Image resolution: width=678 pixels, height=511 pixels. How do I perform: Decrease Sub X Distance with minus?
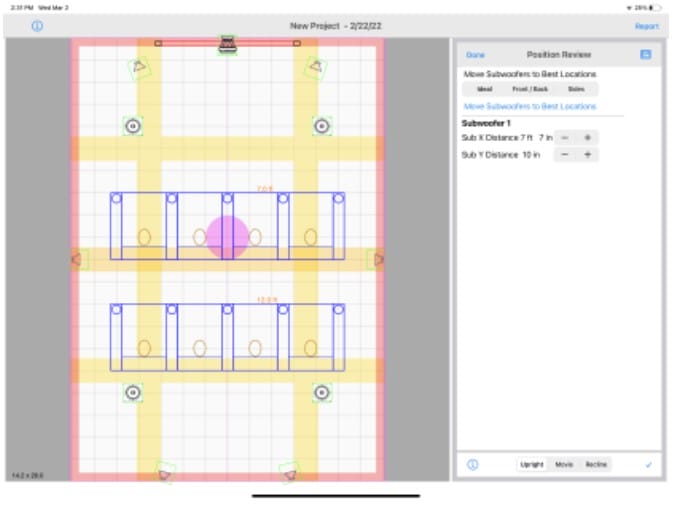(x=565, y=137)
